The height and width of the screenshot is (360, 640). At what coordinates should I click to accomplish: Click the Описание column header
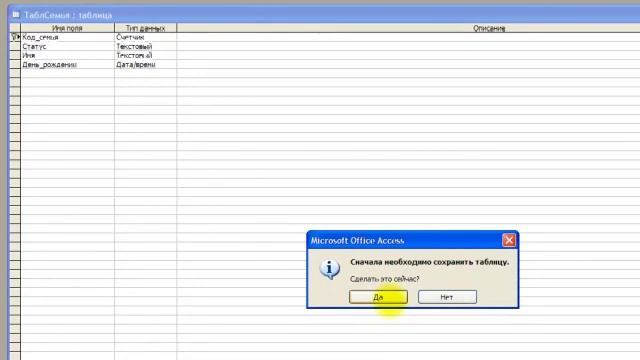coord(408,28)
